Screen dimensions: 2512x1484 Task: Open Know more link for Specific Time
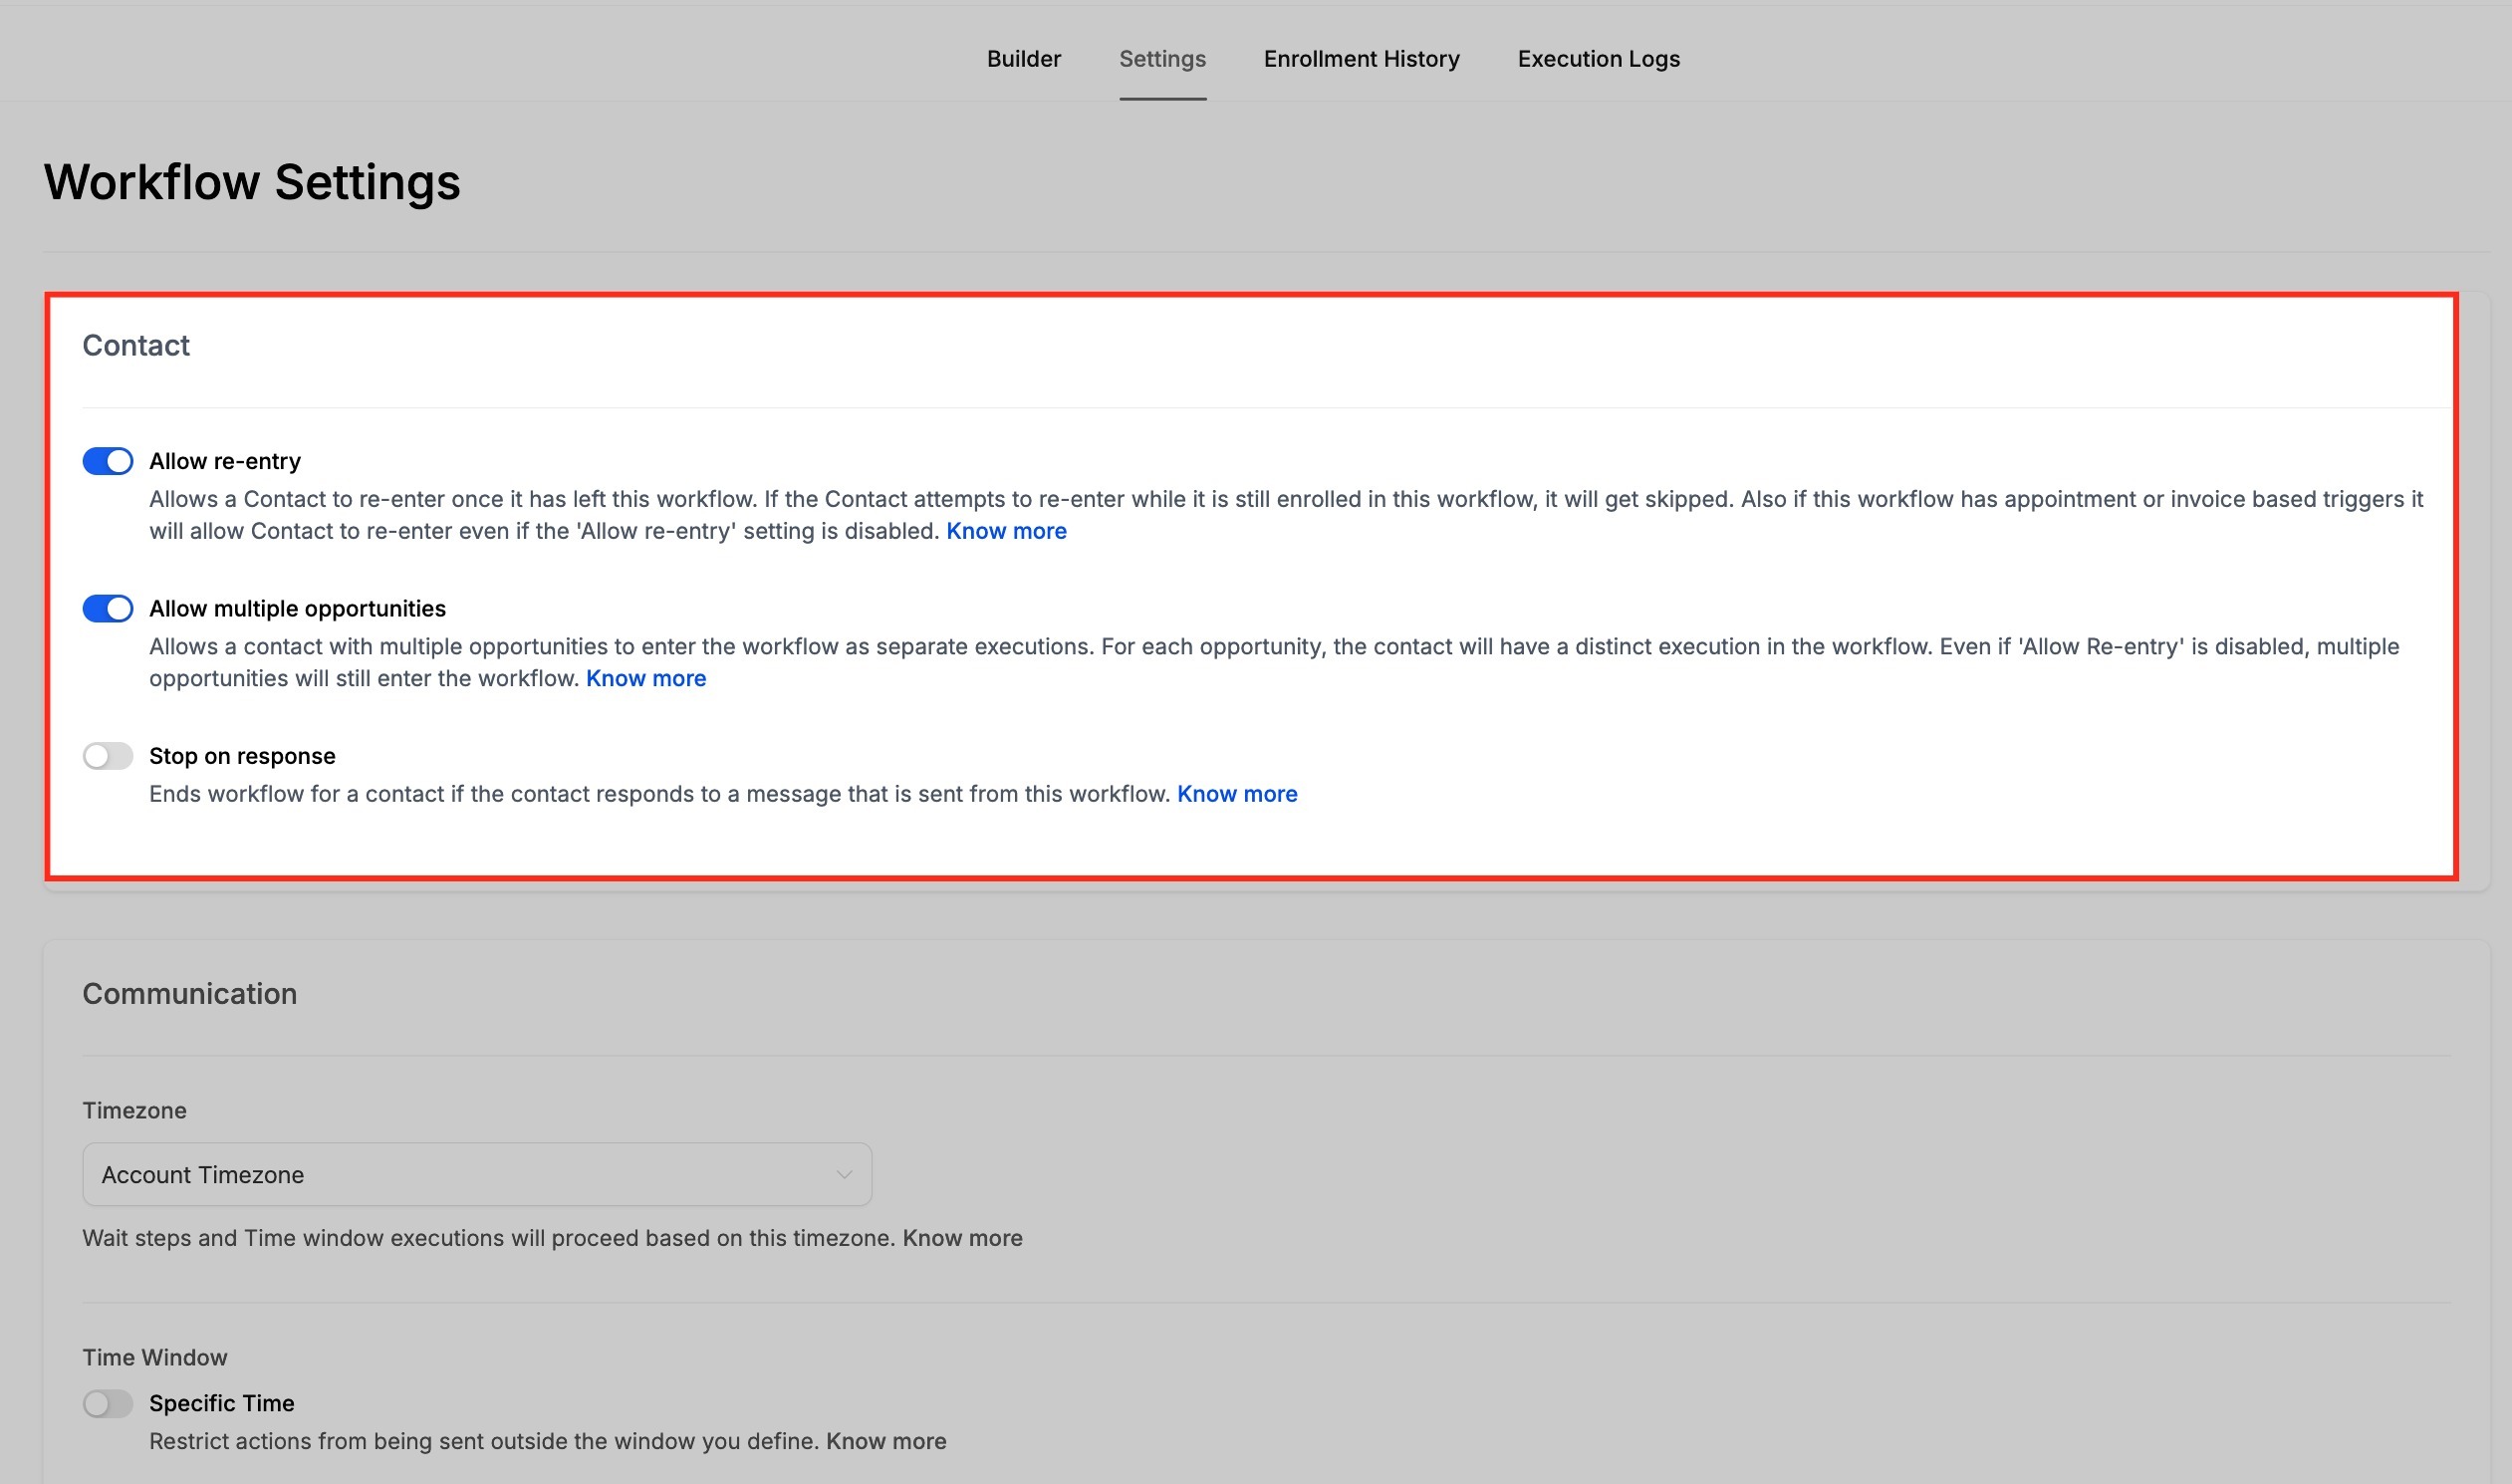click(886, 1441)
